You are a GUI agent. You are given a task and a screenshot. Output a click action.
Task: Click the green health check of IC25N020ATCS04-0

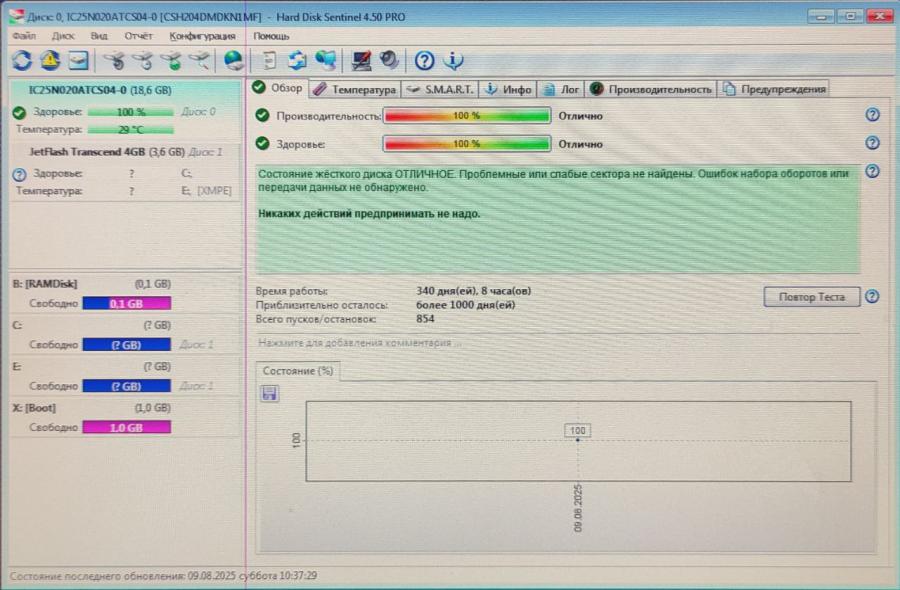(20, 112)
